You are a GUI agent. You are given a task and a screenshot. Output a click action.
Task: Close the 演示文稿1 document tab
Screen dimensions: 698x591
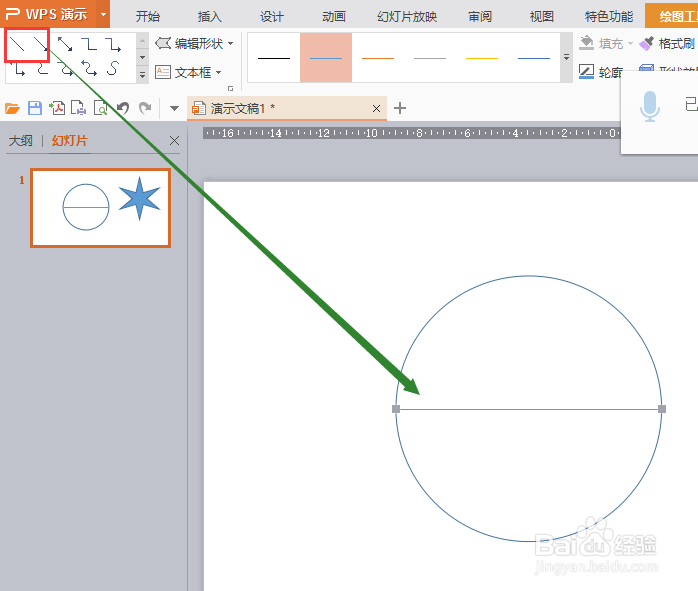click(x=376, y=108)
